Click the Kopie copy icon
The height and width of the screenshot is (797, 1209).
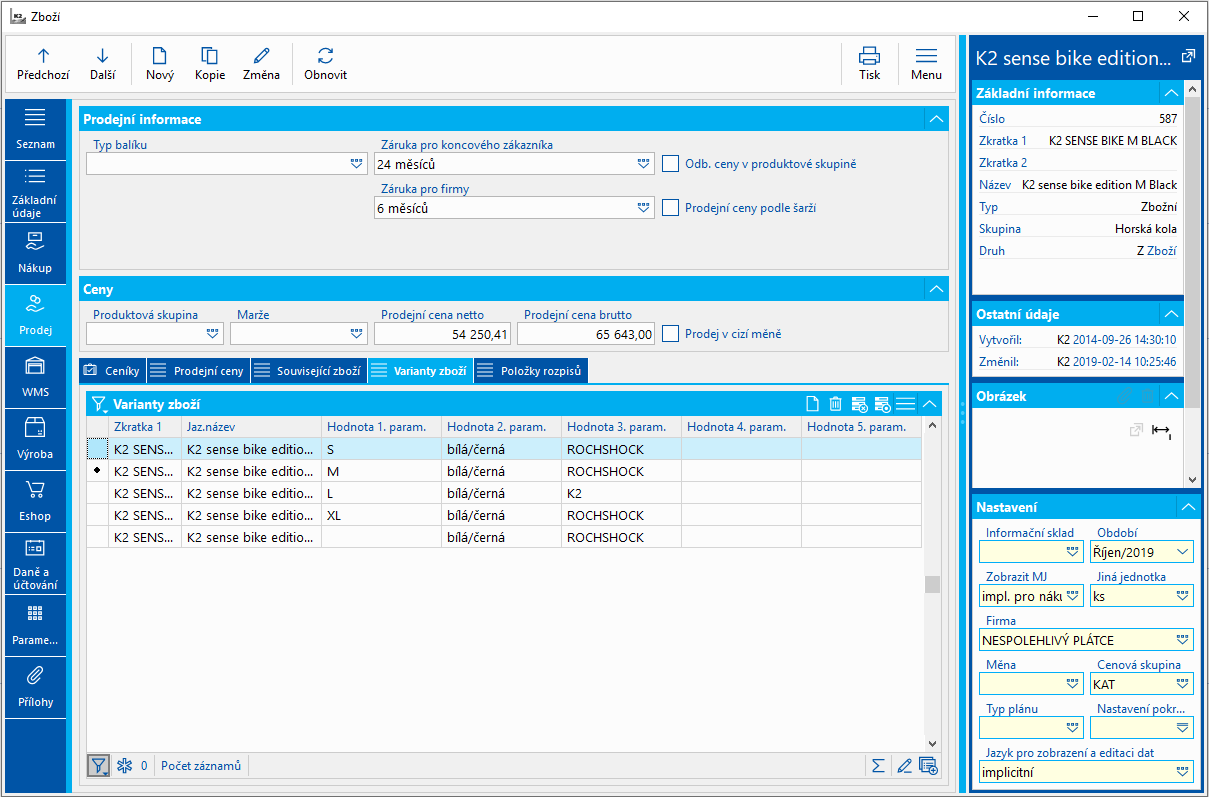pyautogui.click(x=209, y=56)
